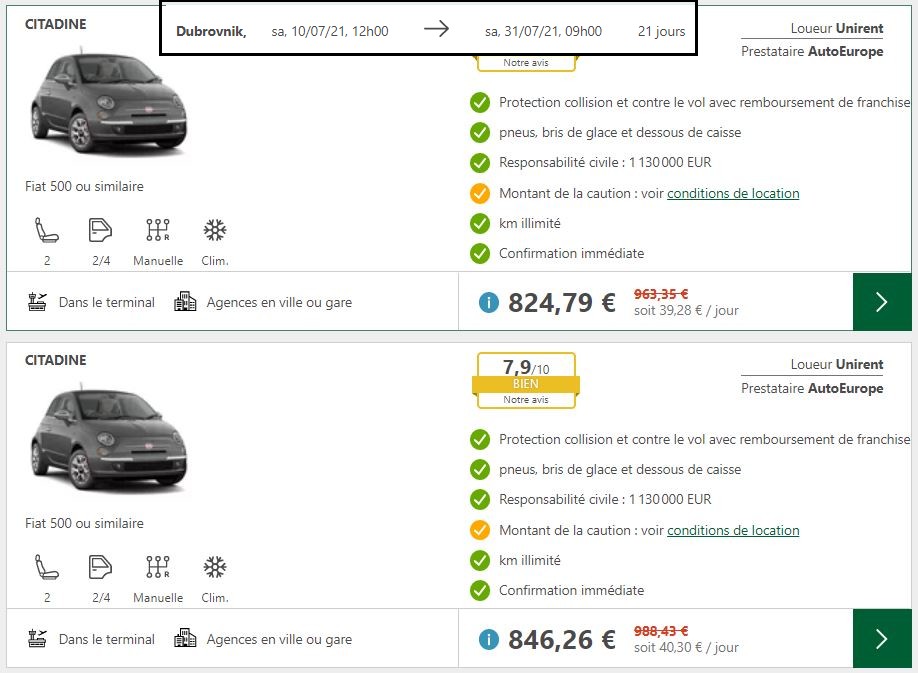Click the doors icon in second listing
This screenshot has height=673, width=918.
(x=101, y=568)
